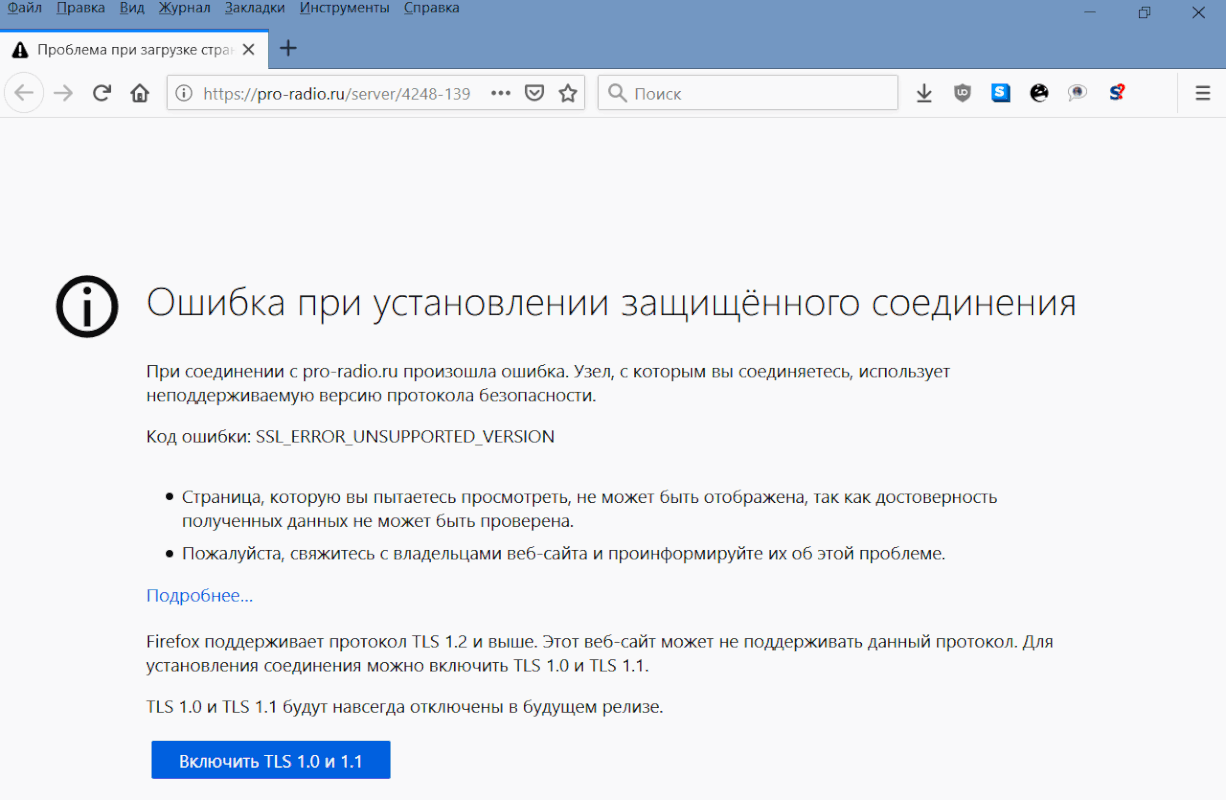
Task: Select the 'Проблема при загрузке страницы' tab
Action: point(133,49)
